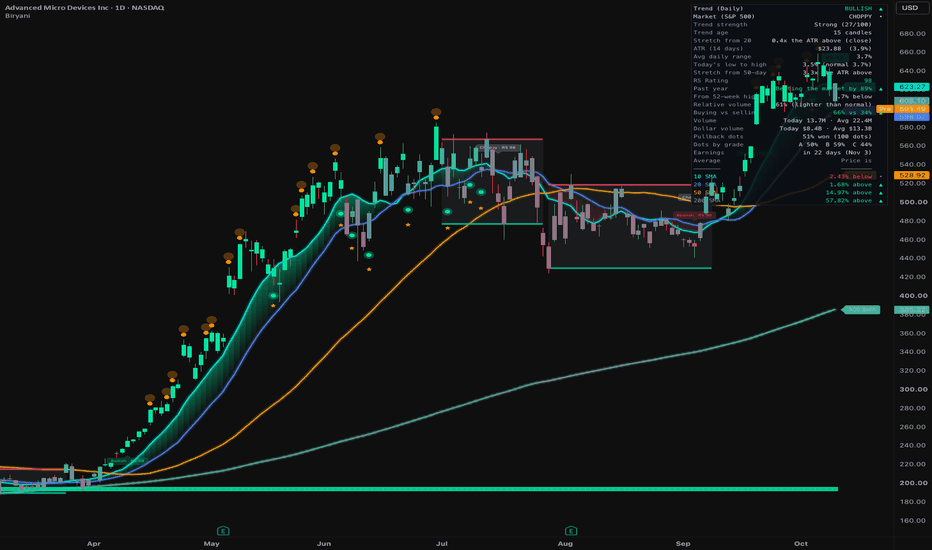Open the Advanced Micro Devices symbol title
Viewport: 932px width, 550px height.
(x=84, y=8)
